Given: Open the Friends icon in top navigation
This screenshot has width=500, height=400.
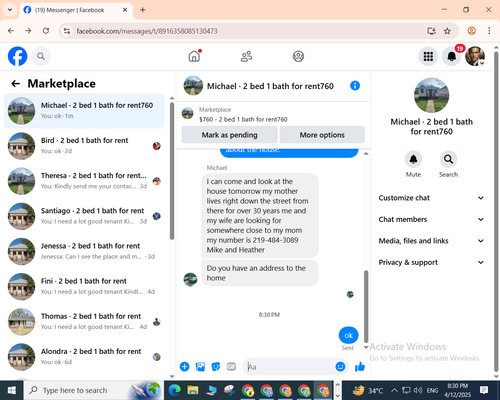Looking at the screenshot, I should [246, 56].
